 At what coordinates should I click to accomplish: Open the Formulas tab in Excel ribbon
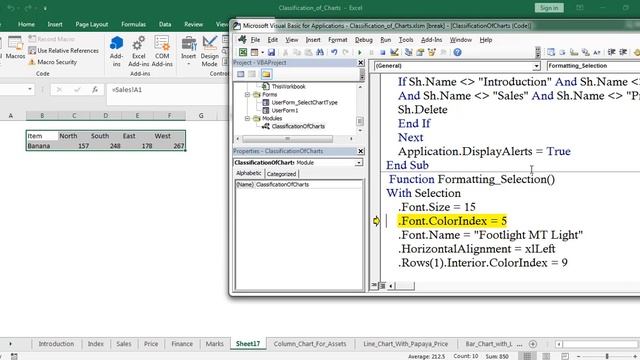(x=133, y=24)
